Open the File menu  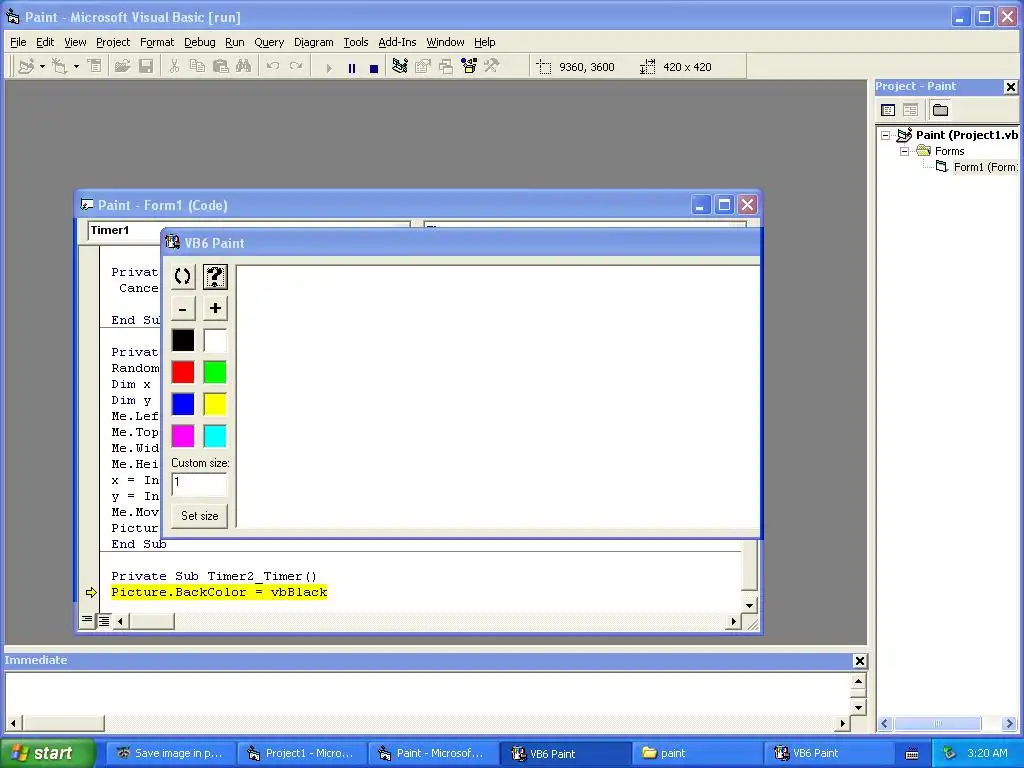tap(18, 42)
